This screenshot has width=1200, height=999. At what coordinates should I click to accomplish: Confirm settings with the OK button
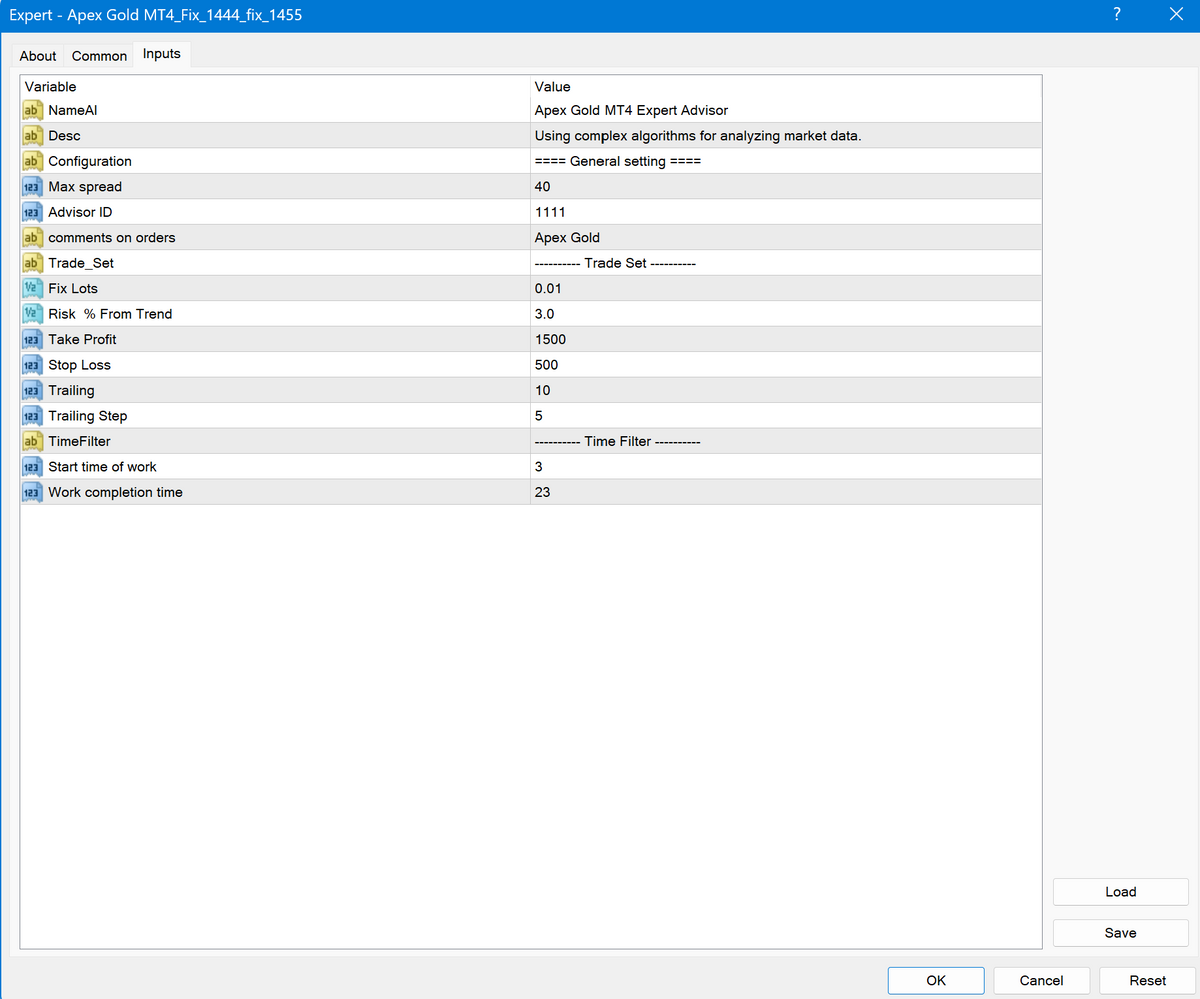tap(935, 981)
